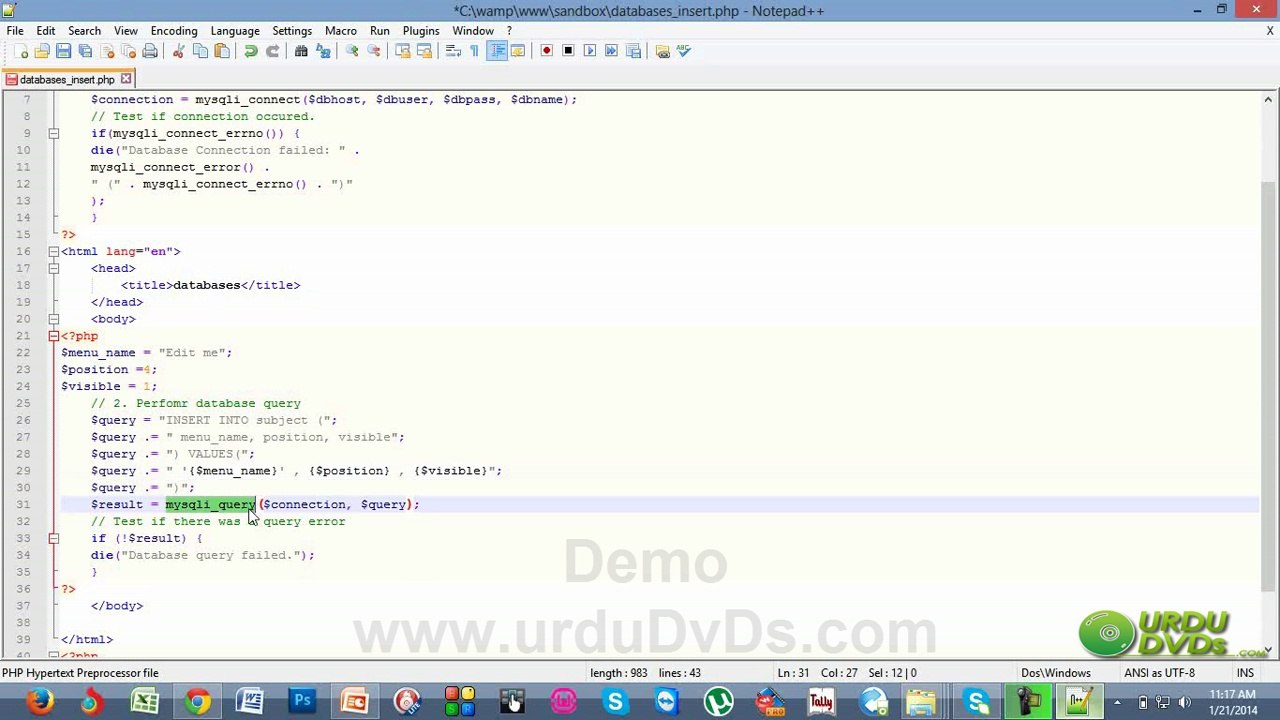Undo the last edit with the green arrow
This screenshot has width=1280, height=720.
pos(251,51)
